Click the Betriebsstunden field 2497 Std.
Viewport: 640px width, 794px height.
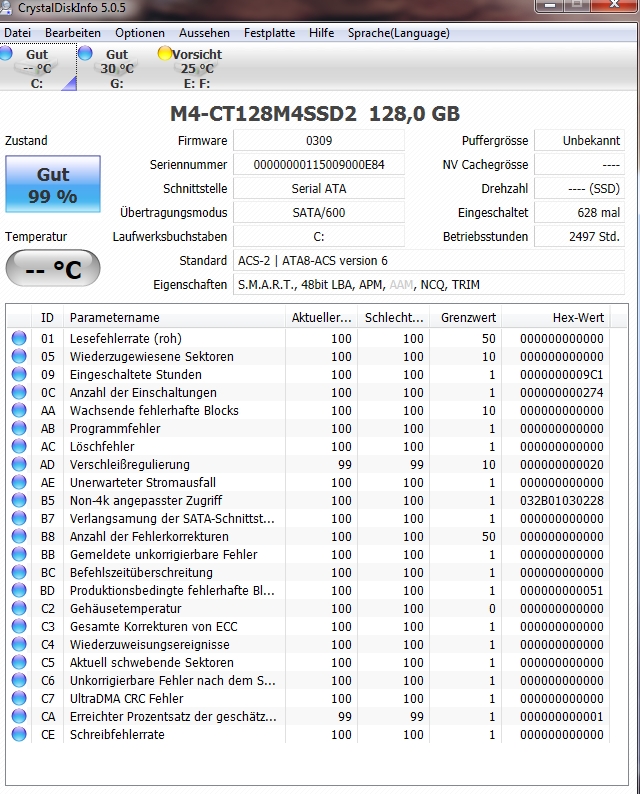coord(579,236)
